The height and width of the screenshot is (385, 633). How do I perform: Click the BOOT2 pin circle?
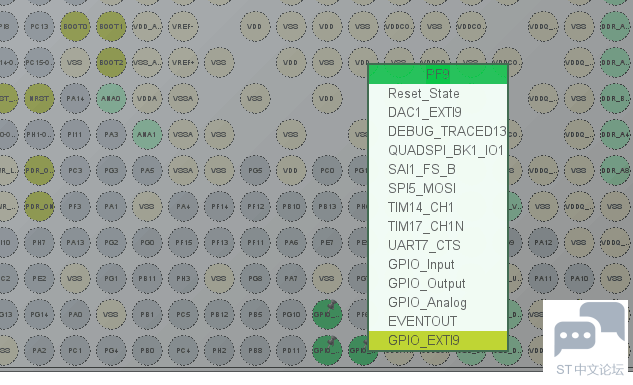[x=111, y=63]
